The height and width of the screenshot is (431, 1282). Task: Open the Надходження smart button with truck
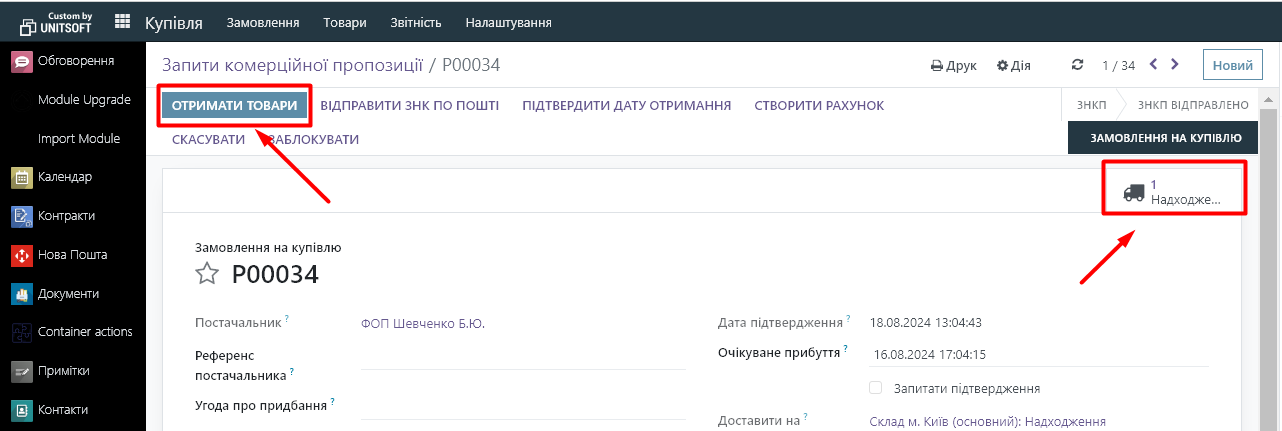point(1174,192)
